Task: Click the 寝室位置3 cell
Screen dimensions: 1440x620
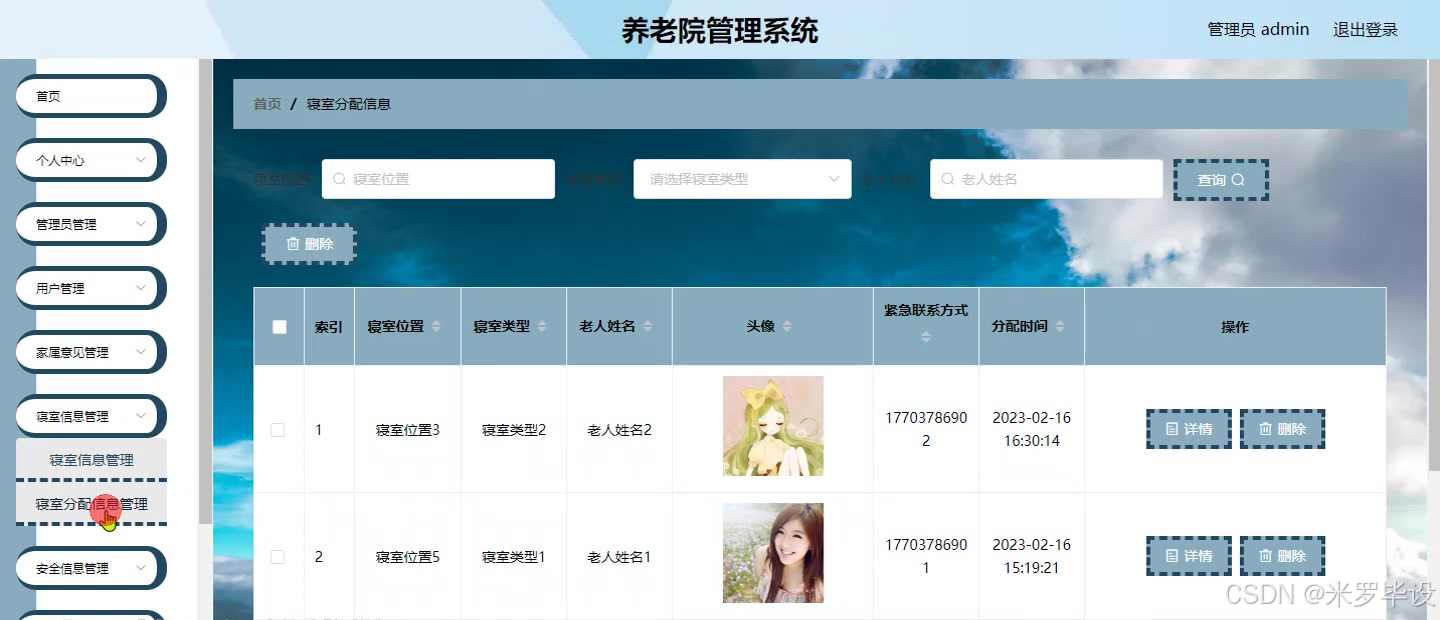Action: point(408,430)
